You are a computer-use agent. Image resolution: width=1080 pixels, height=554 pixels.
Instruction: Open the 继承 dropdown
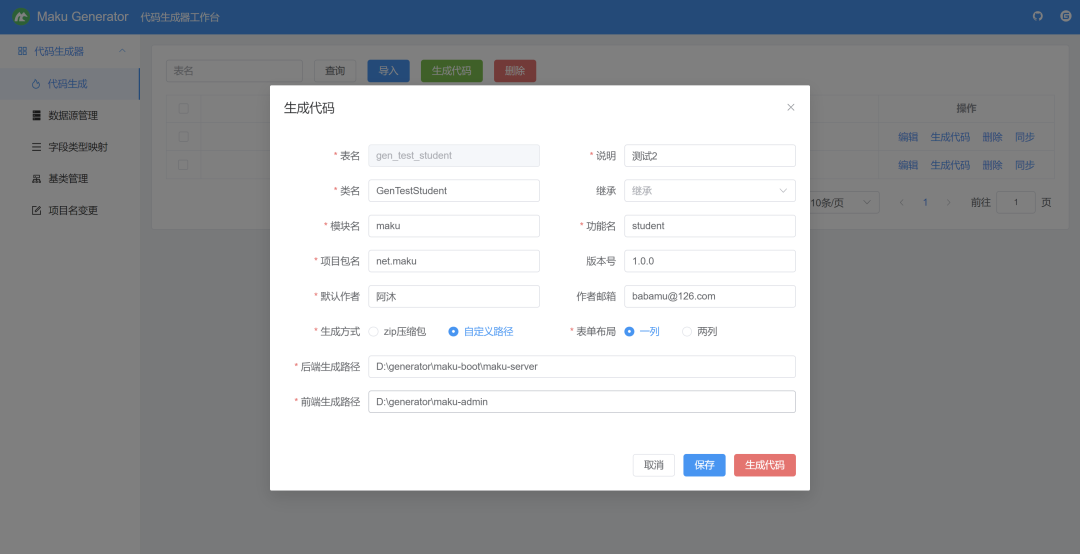coord(709,190)
